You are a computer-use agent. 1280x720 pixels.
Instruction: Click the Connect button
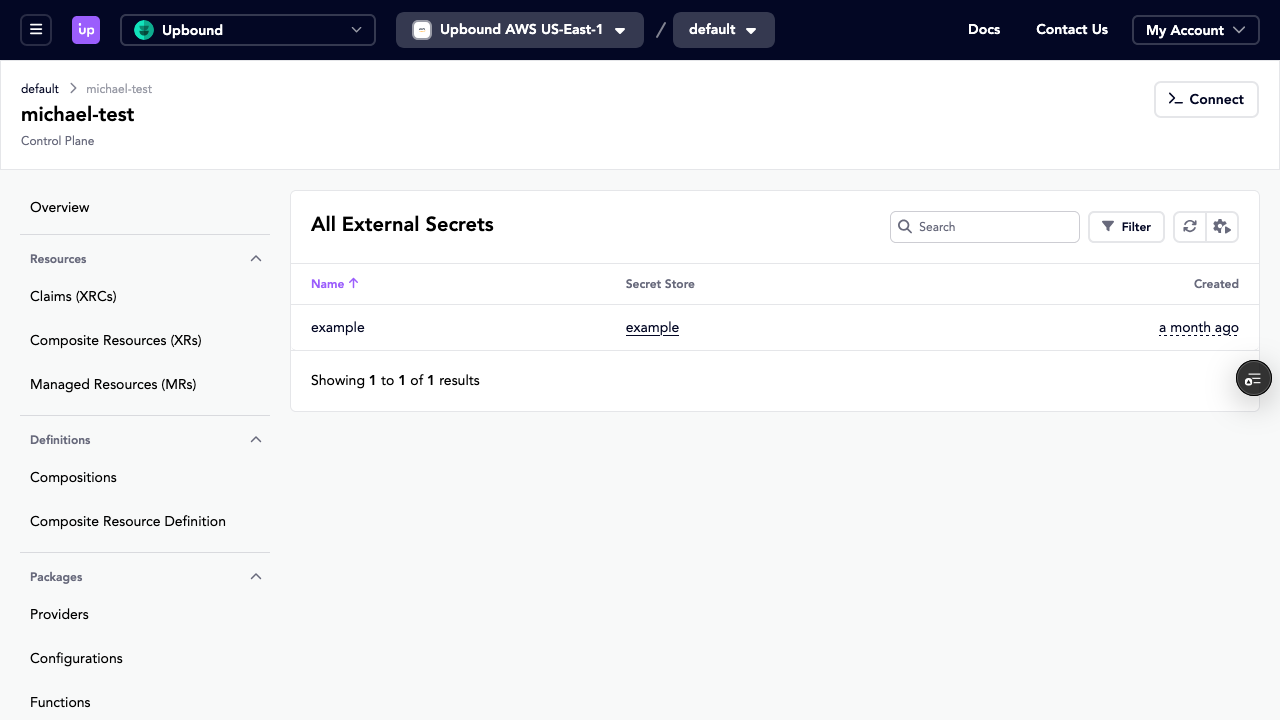(x=1206, y=99)
